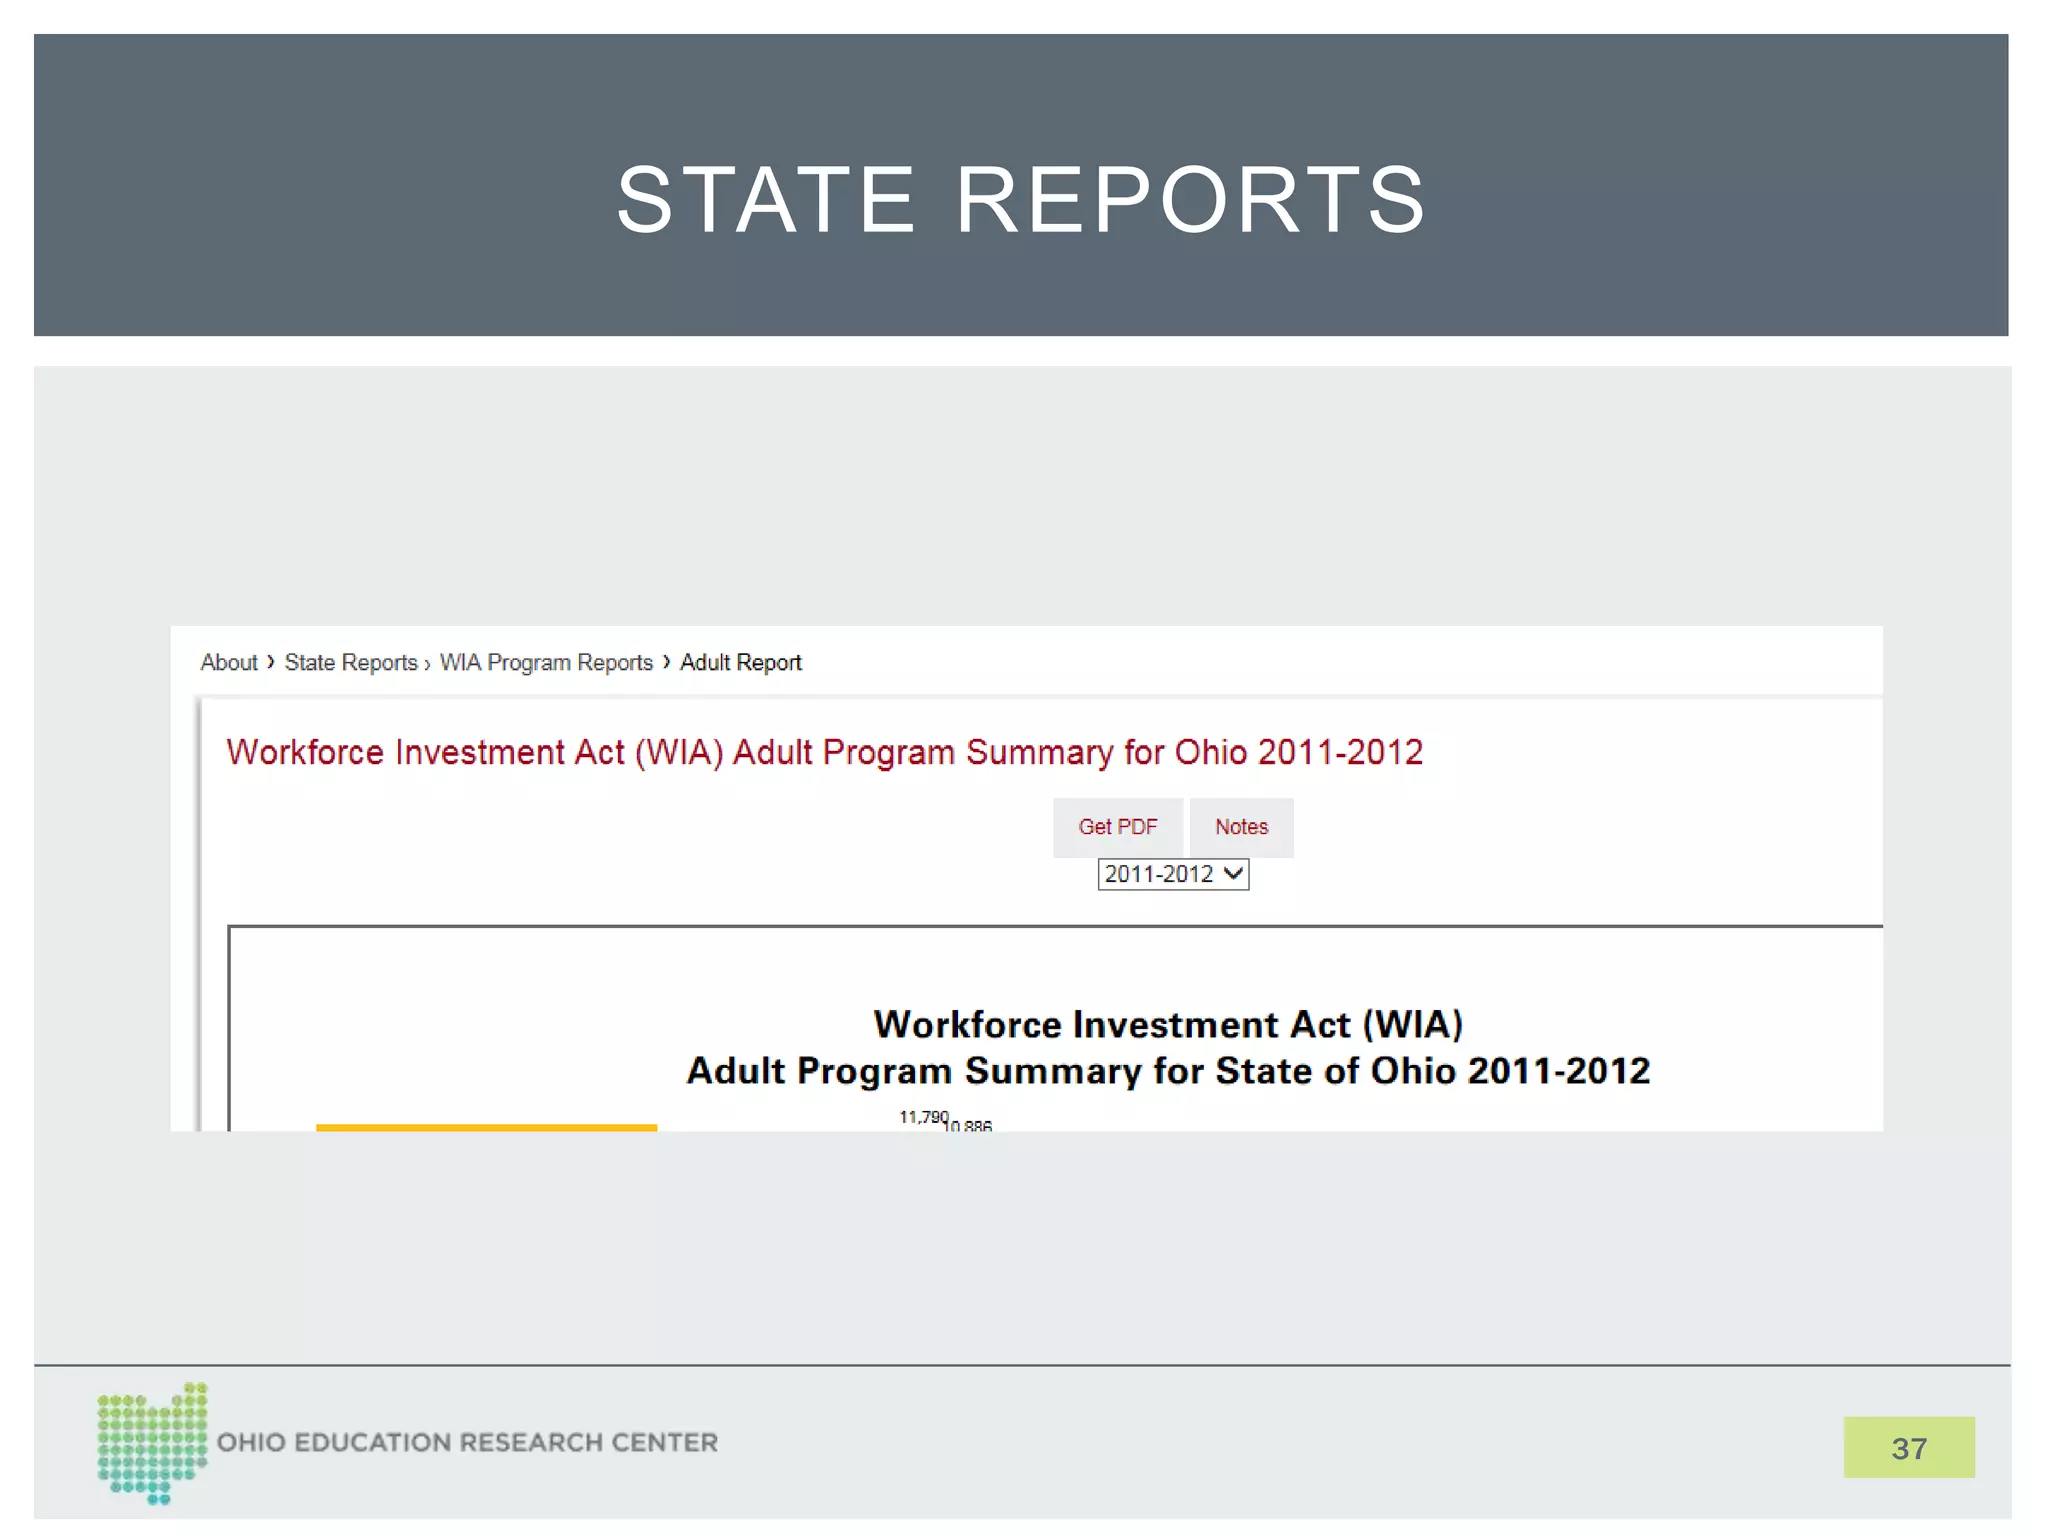Click the 'OHIO EDUCATION RESEARCH CENTER' footer text

click(x=468, y=1442)
